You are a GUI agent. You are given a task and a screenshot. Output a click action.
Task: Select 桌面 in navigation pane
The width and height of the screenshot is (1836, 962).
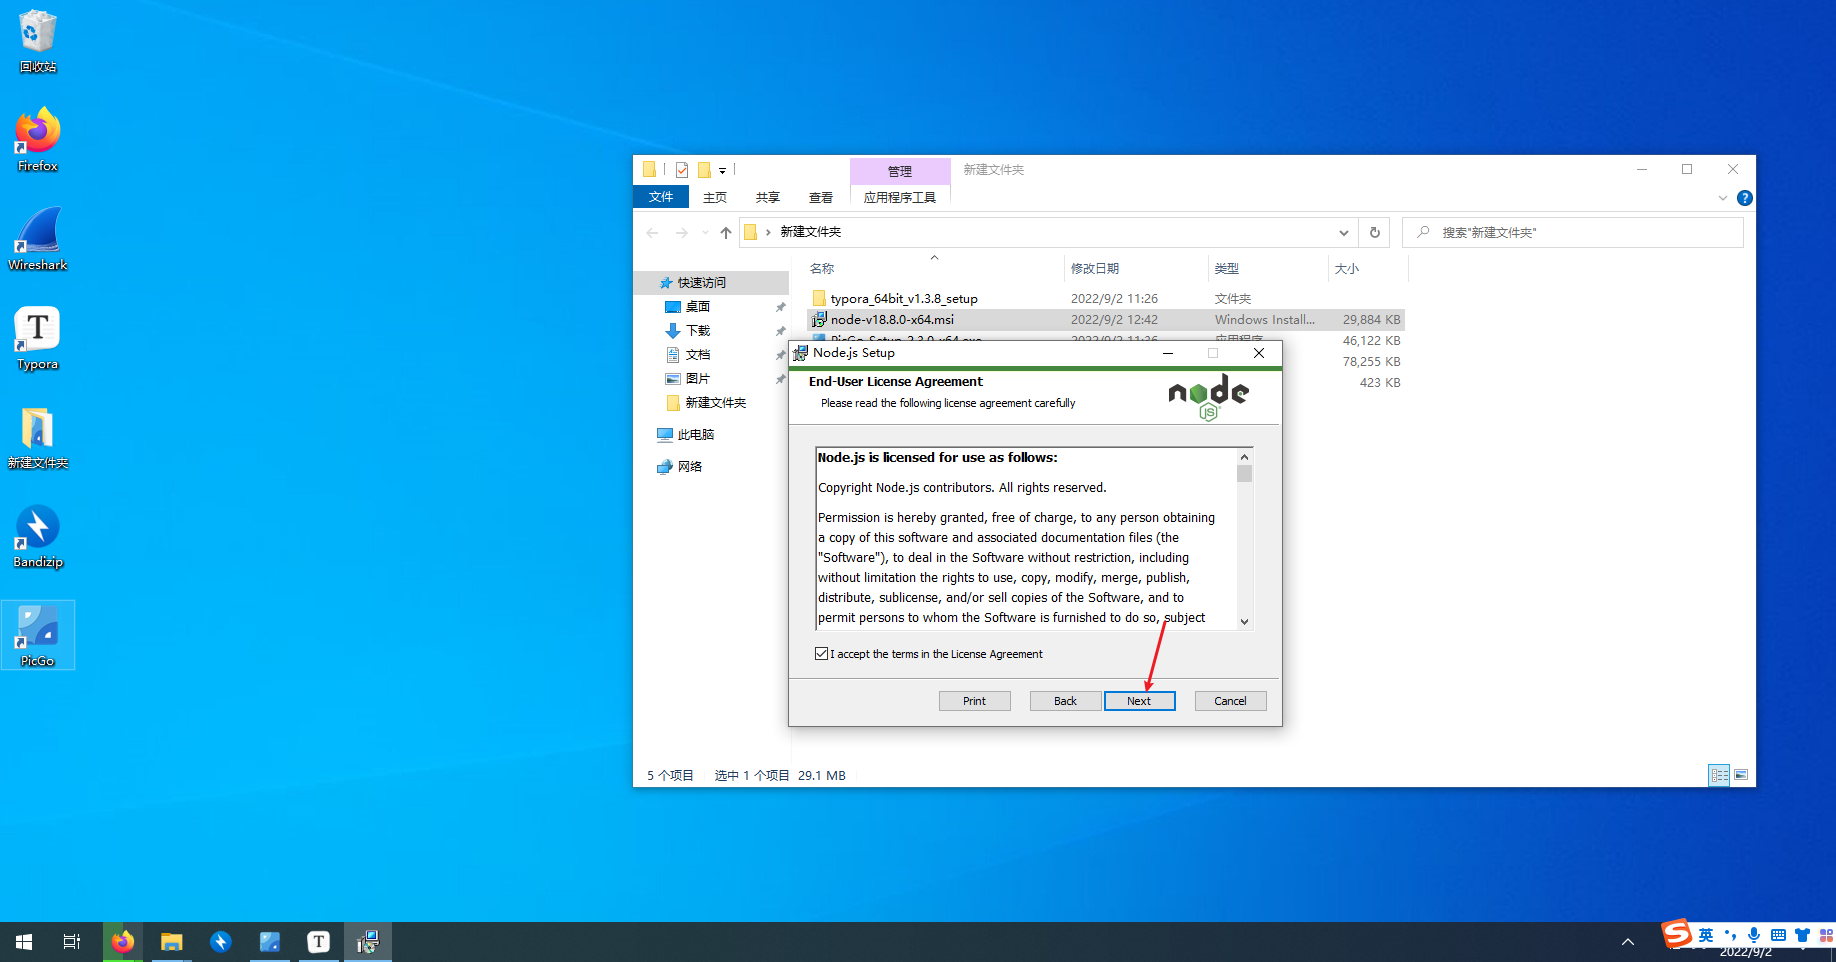(698, 307)
